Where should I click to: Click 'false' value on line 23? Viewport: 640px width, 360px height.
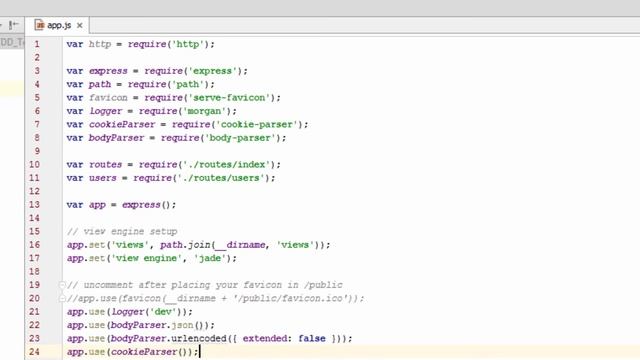click(312, 338)
